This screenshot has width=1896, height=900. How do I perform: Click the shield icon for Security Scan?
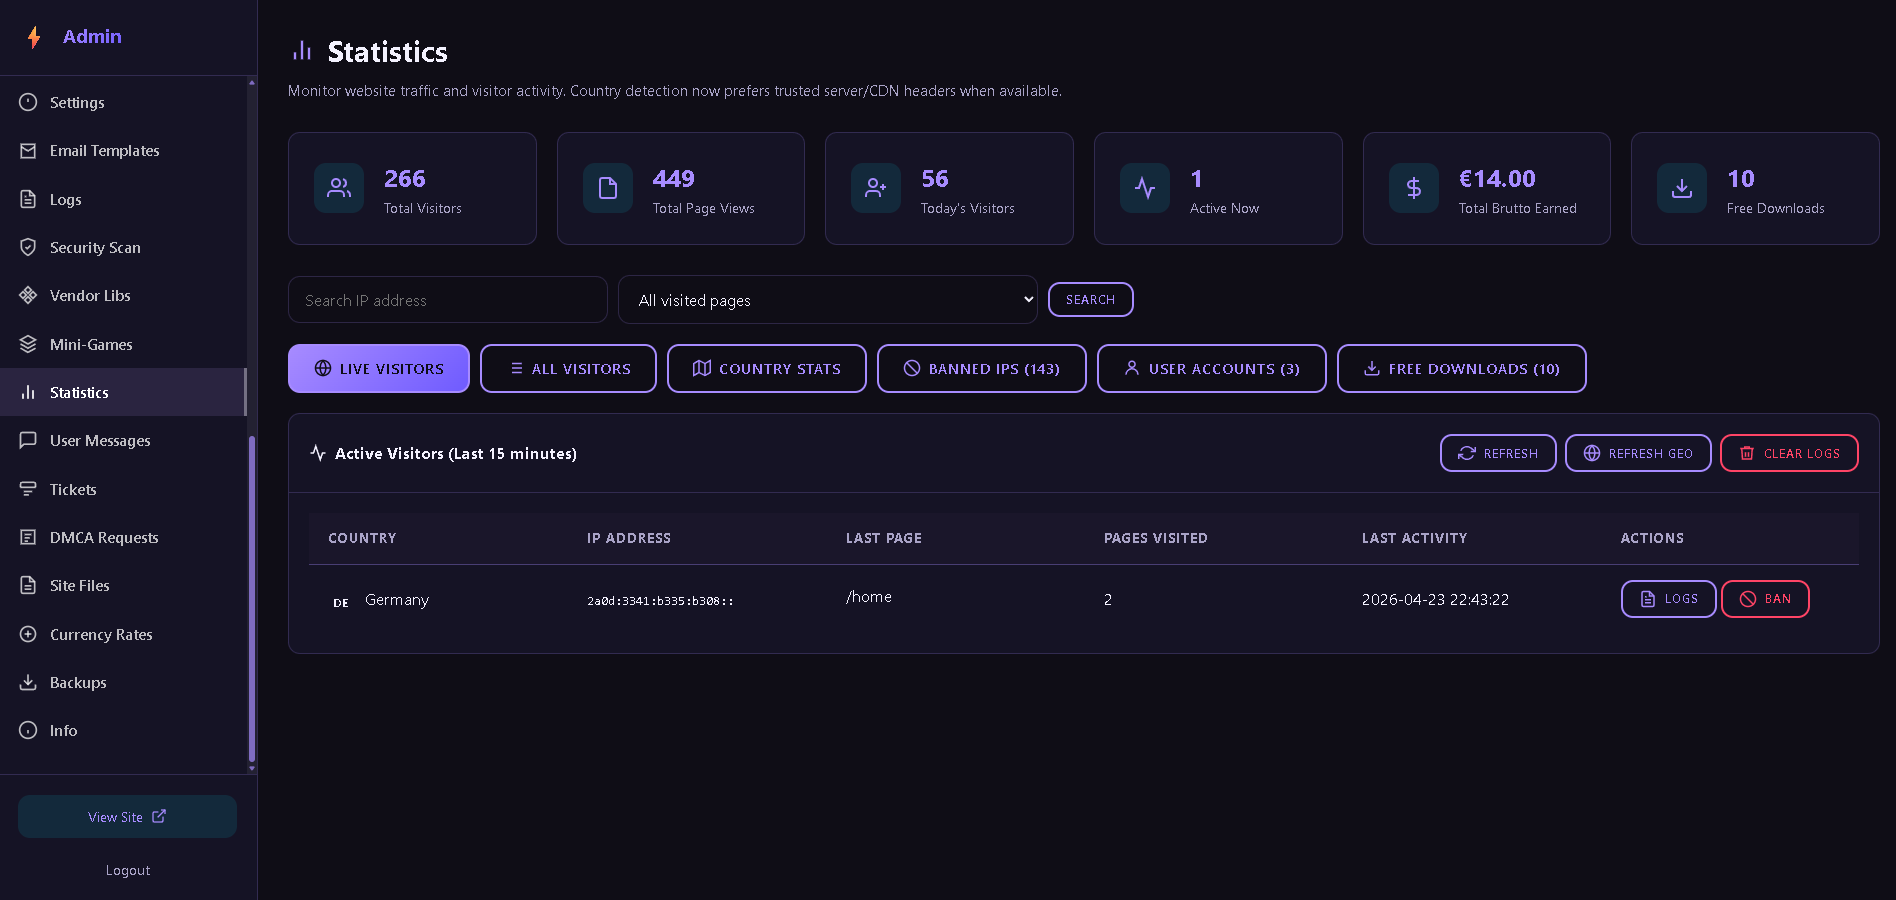(28, 247)
